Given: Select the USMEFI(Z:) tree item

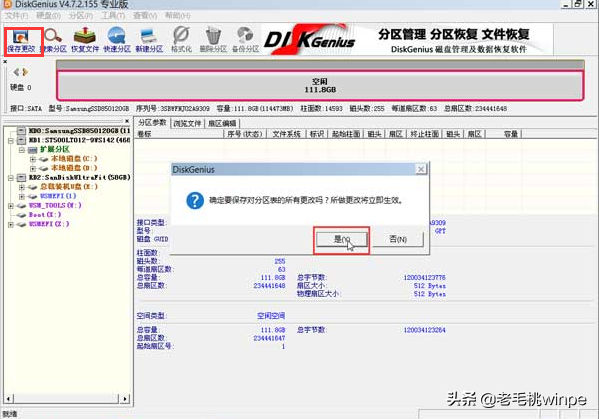Looking at the screenshot, I should 49,224.
